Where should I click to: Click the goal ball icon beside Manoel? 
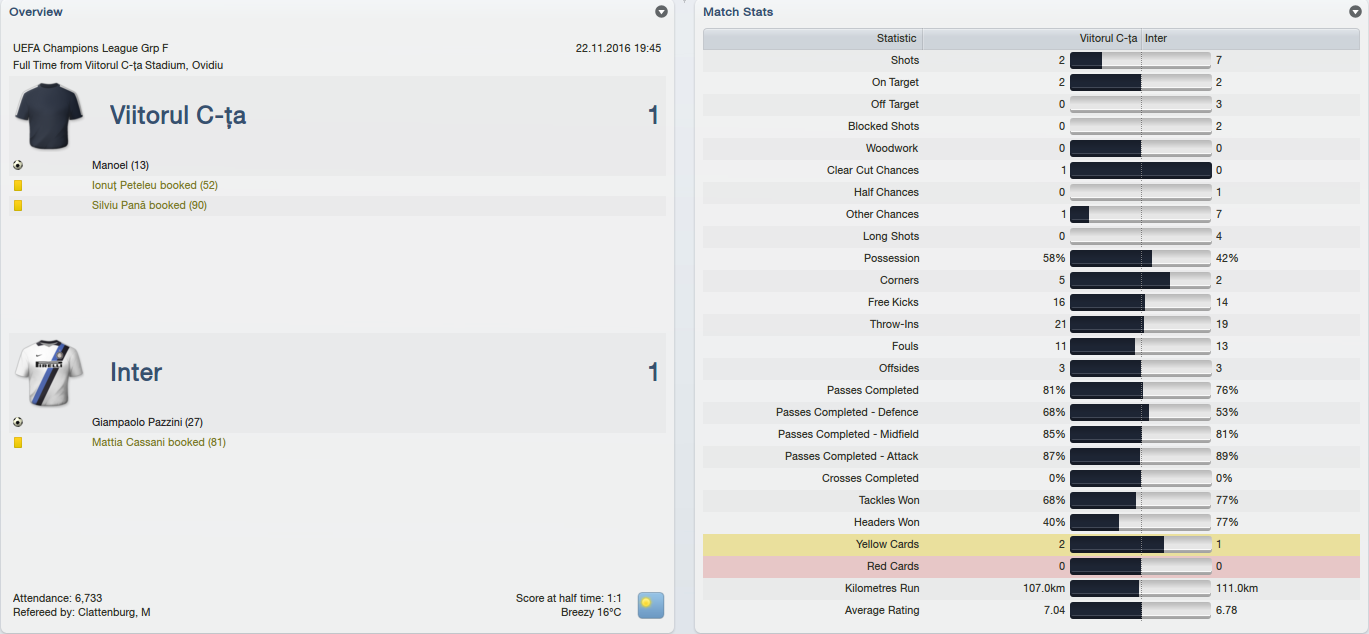[18, 165]
